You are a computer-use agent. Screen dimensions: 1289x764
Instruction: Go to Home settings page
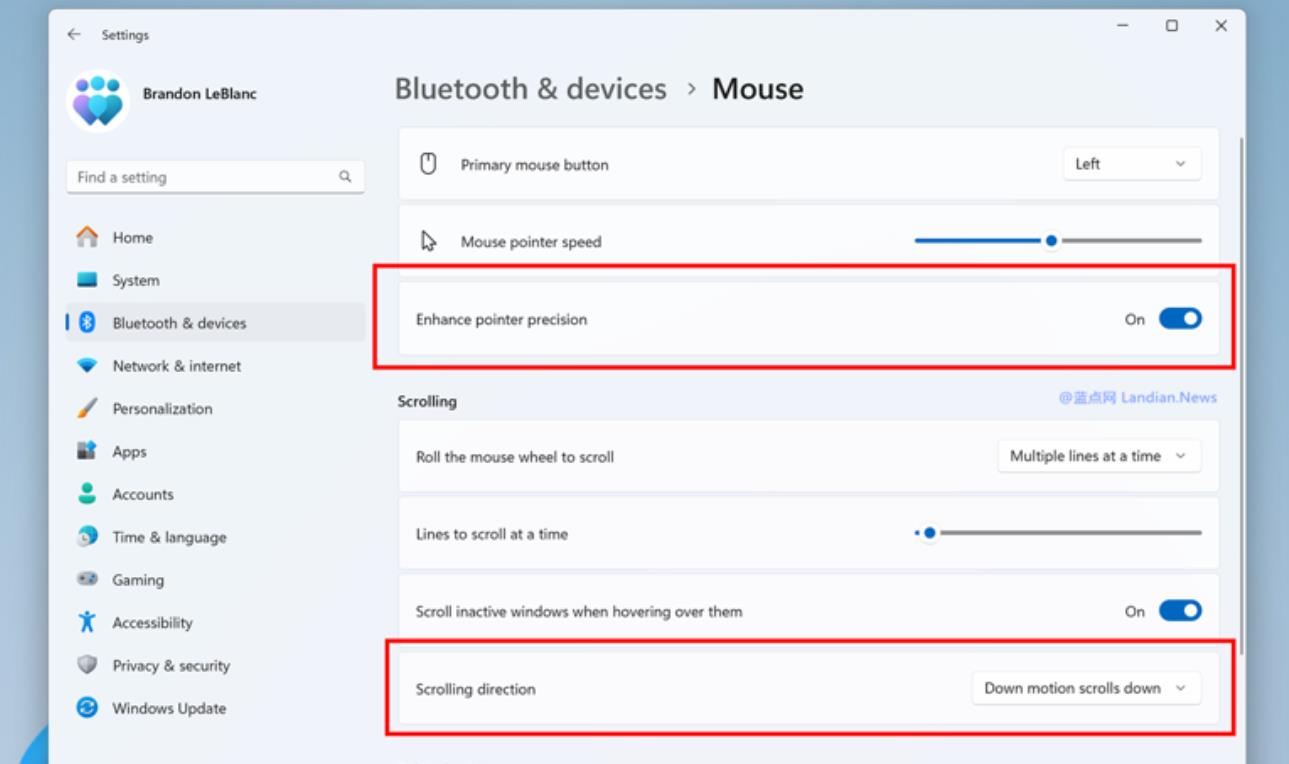215,237
